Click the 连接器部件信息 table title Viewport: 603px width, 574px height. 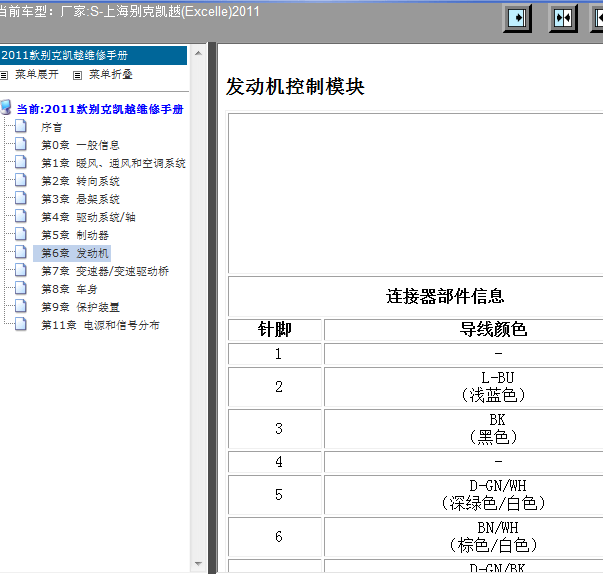click(x=445, y=296)
